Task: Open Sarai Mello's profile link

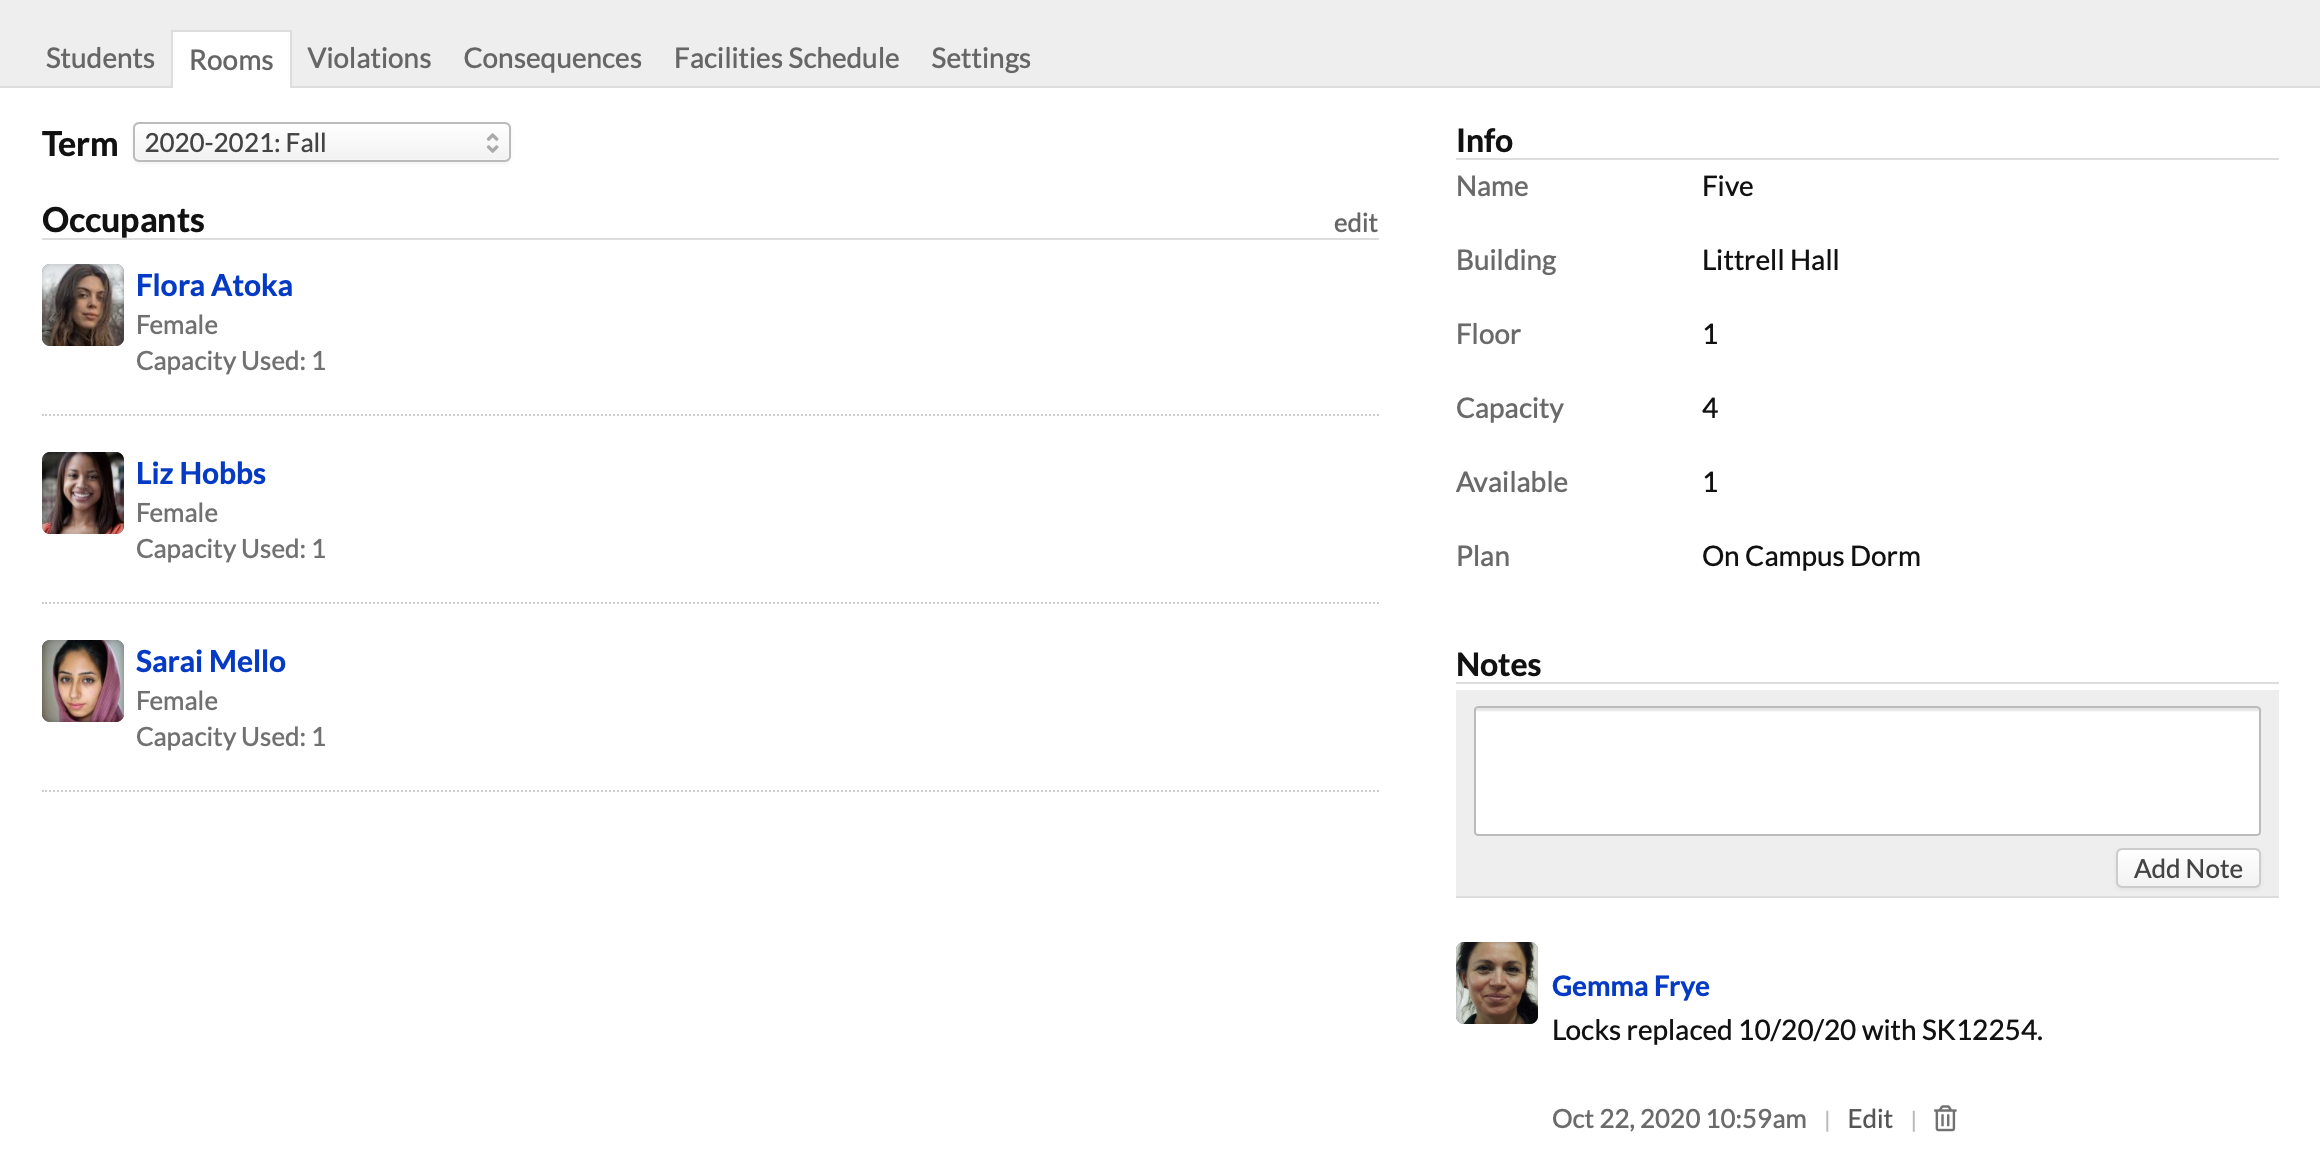Action: [x=211, y=661]
